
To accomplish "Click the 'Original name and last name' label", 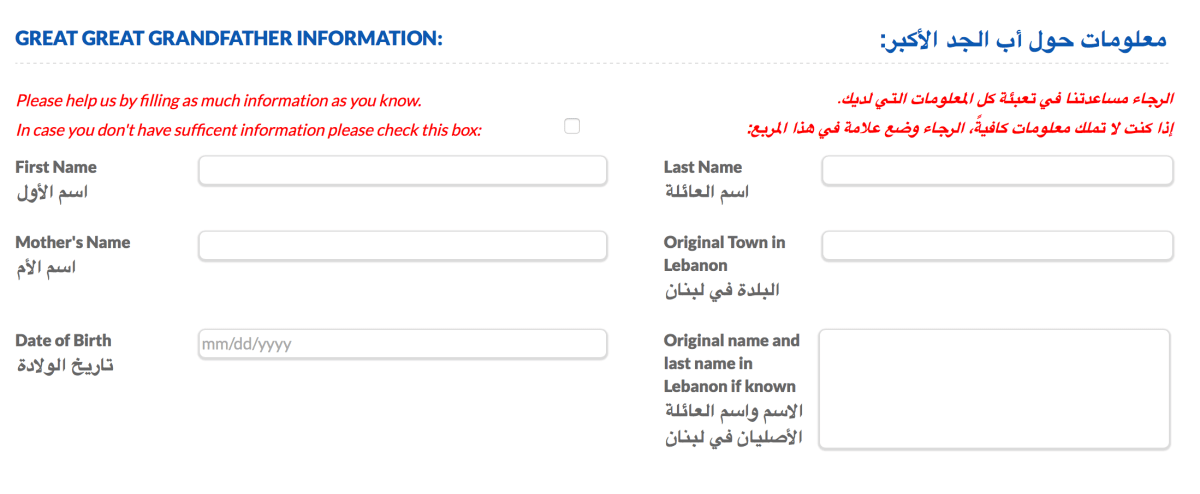I will tap(731, 363).
